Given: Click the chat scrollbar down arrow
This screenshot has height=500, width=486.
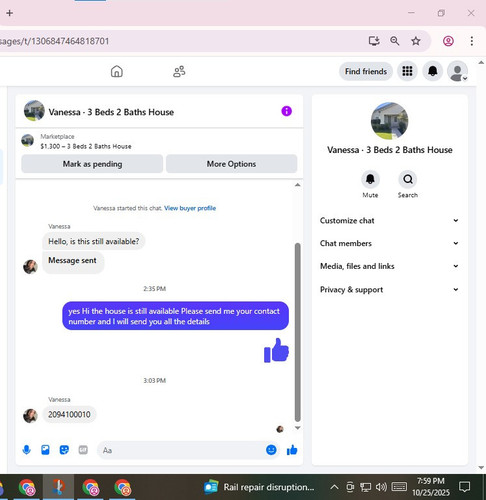Looking at the screenshot, I should 298,428.
